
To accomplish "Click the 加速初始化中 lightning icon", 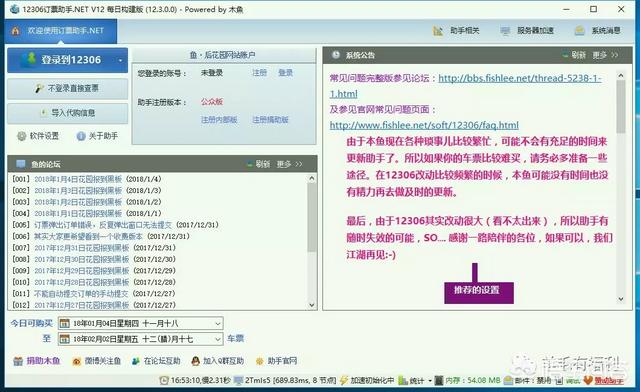I will [x=344, y=381].
